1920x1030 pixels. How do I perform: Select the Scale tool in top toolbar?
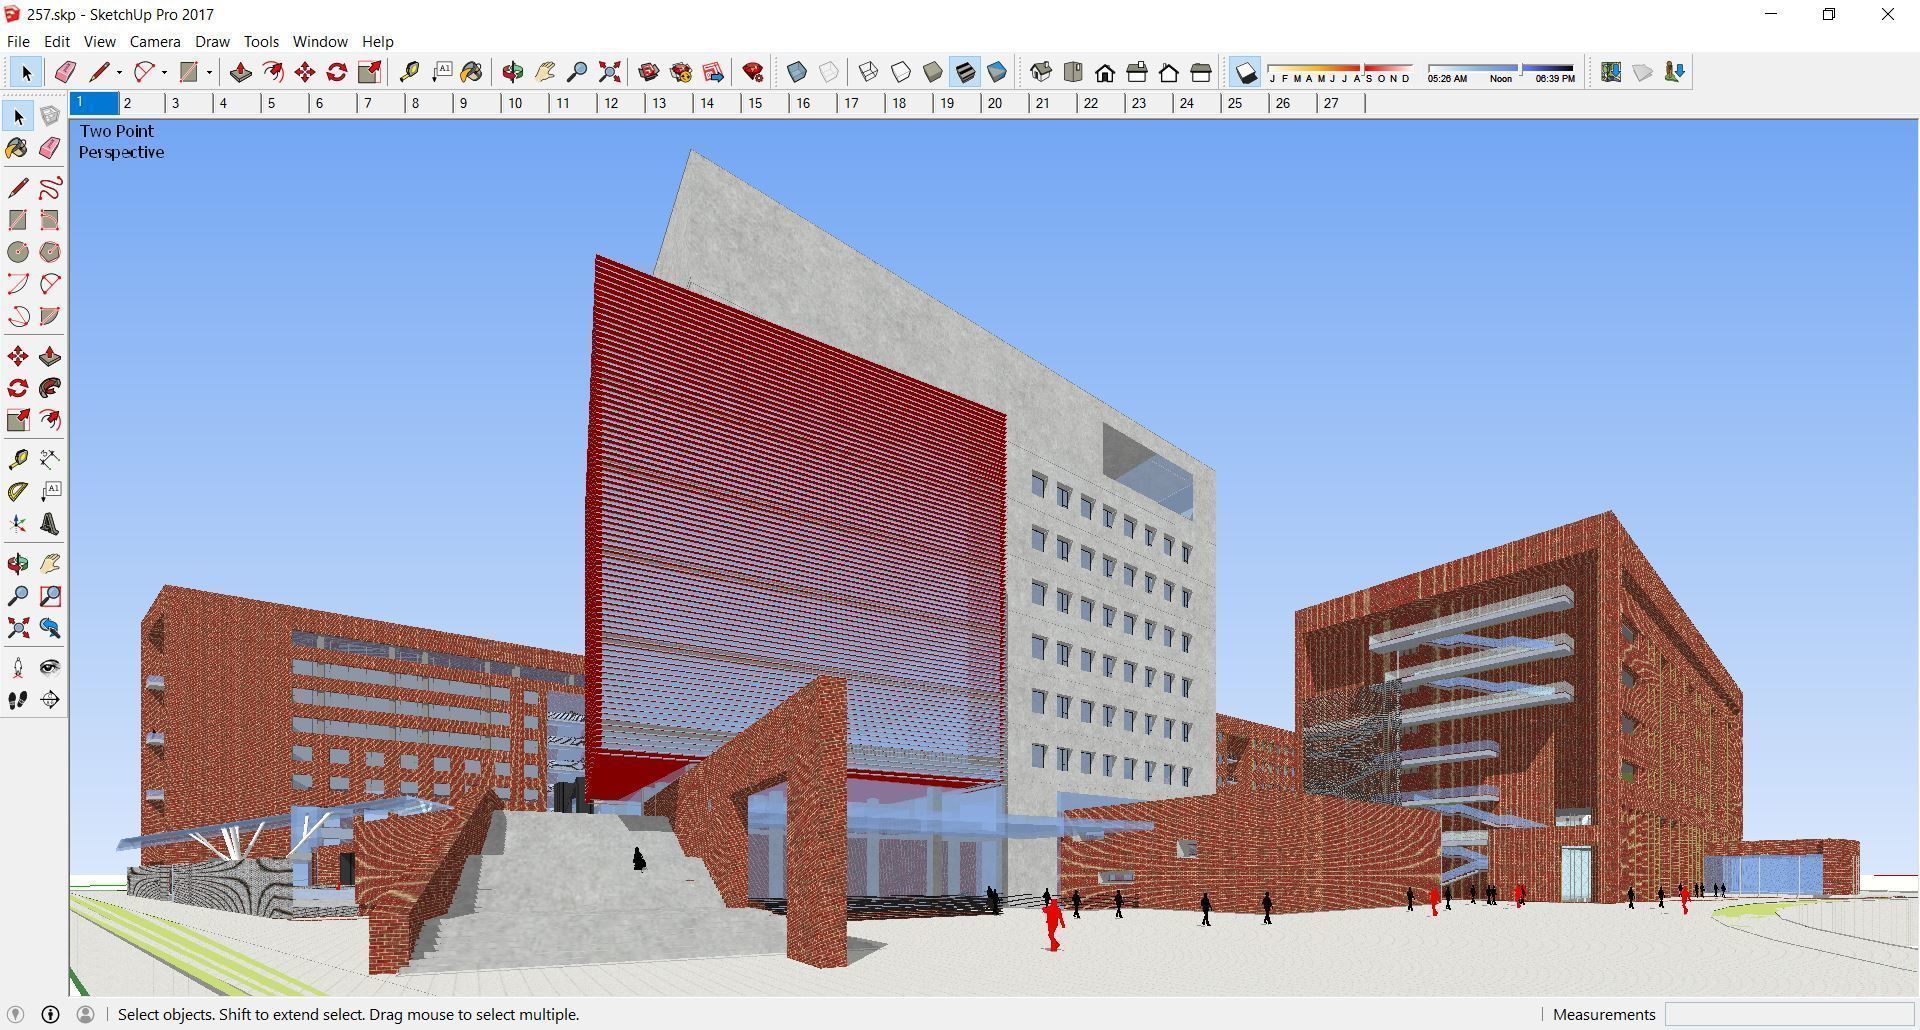click(x=369, y=72)
